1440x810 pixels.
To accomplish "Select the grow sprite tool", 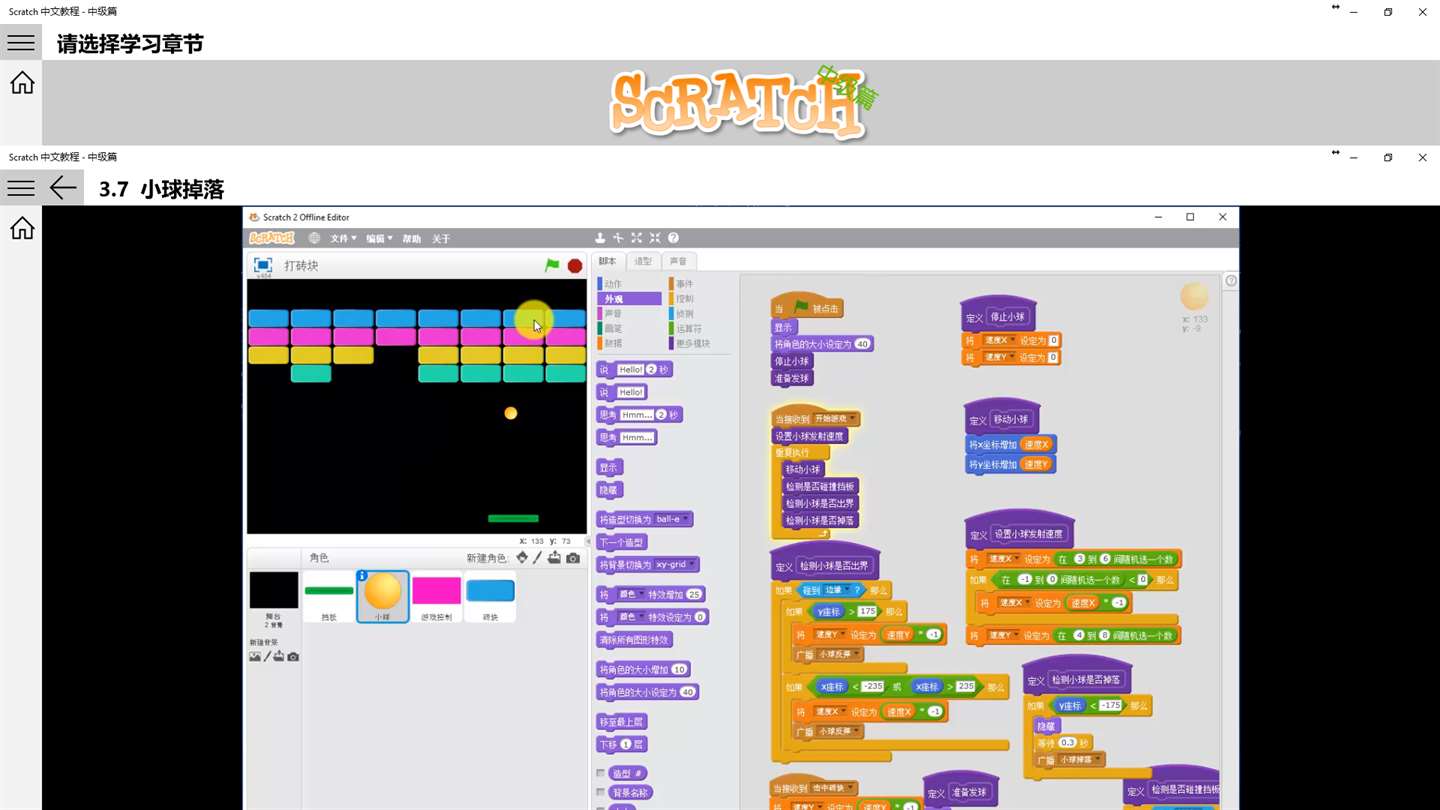I will pos(636,238).
